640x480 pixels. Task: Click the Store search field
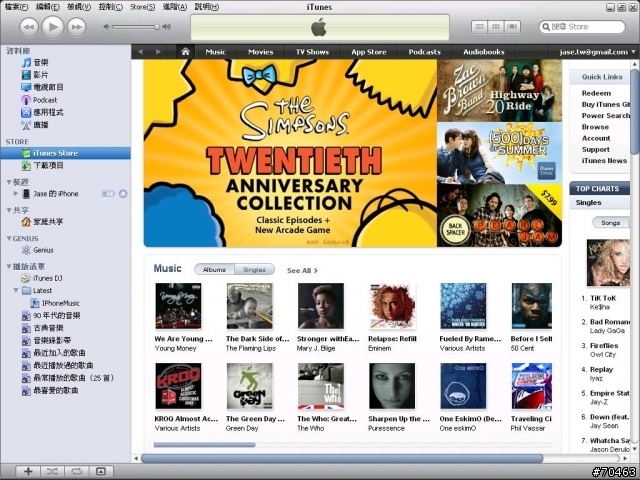pos(582,27)
